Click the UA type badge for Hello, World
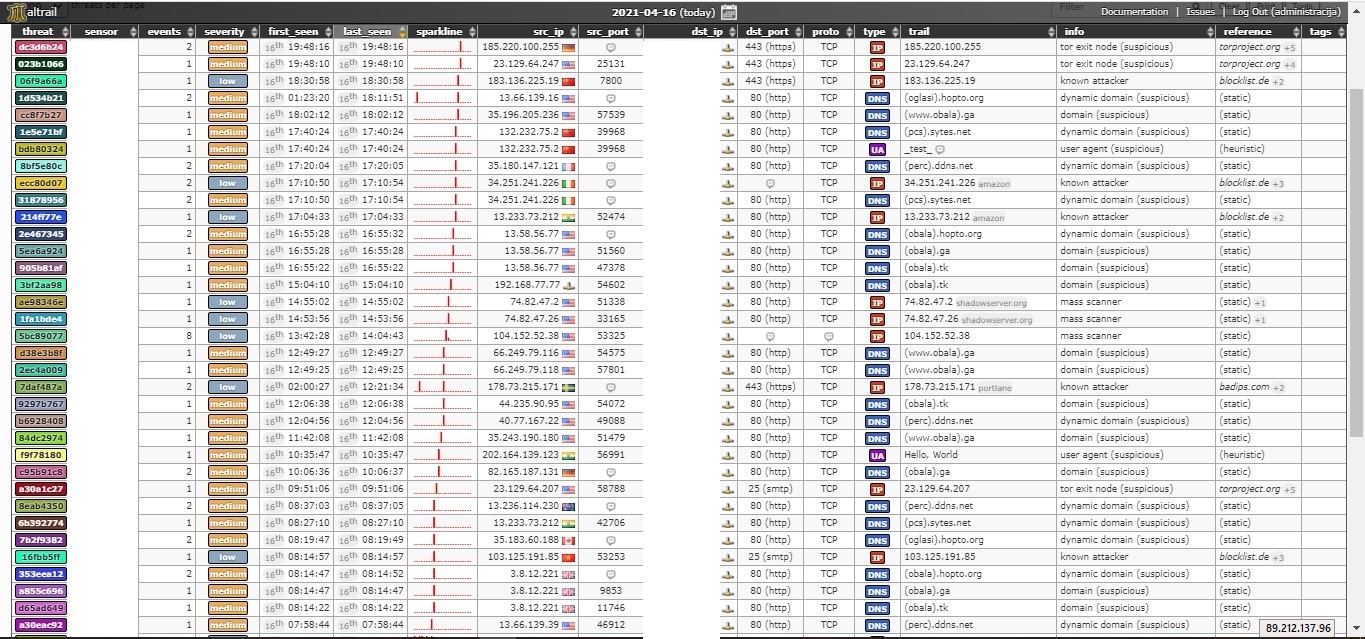This screenshot has height=639, width=1365. (x=877, y=455)
